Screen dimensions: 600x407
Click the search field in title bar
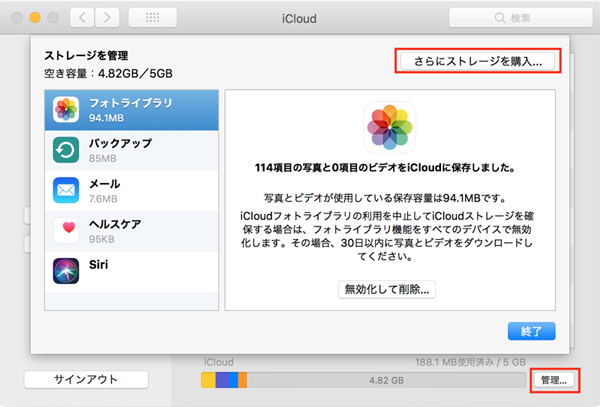point(520,18)
